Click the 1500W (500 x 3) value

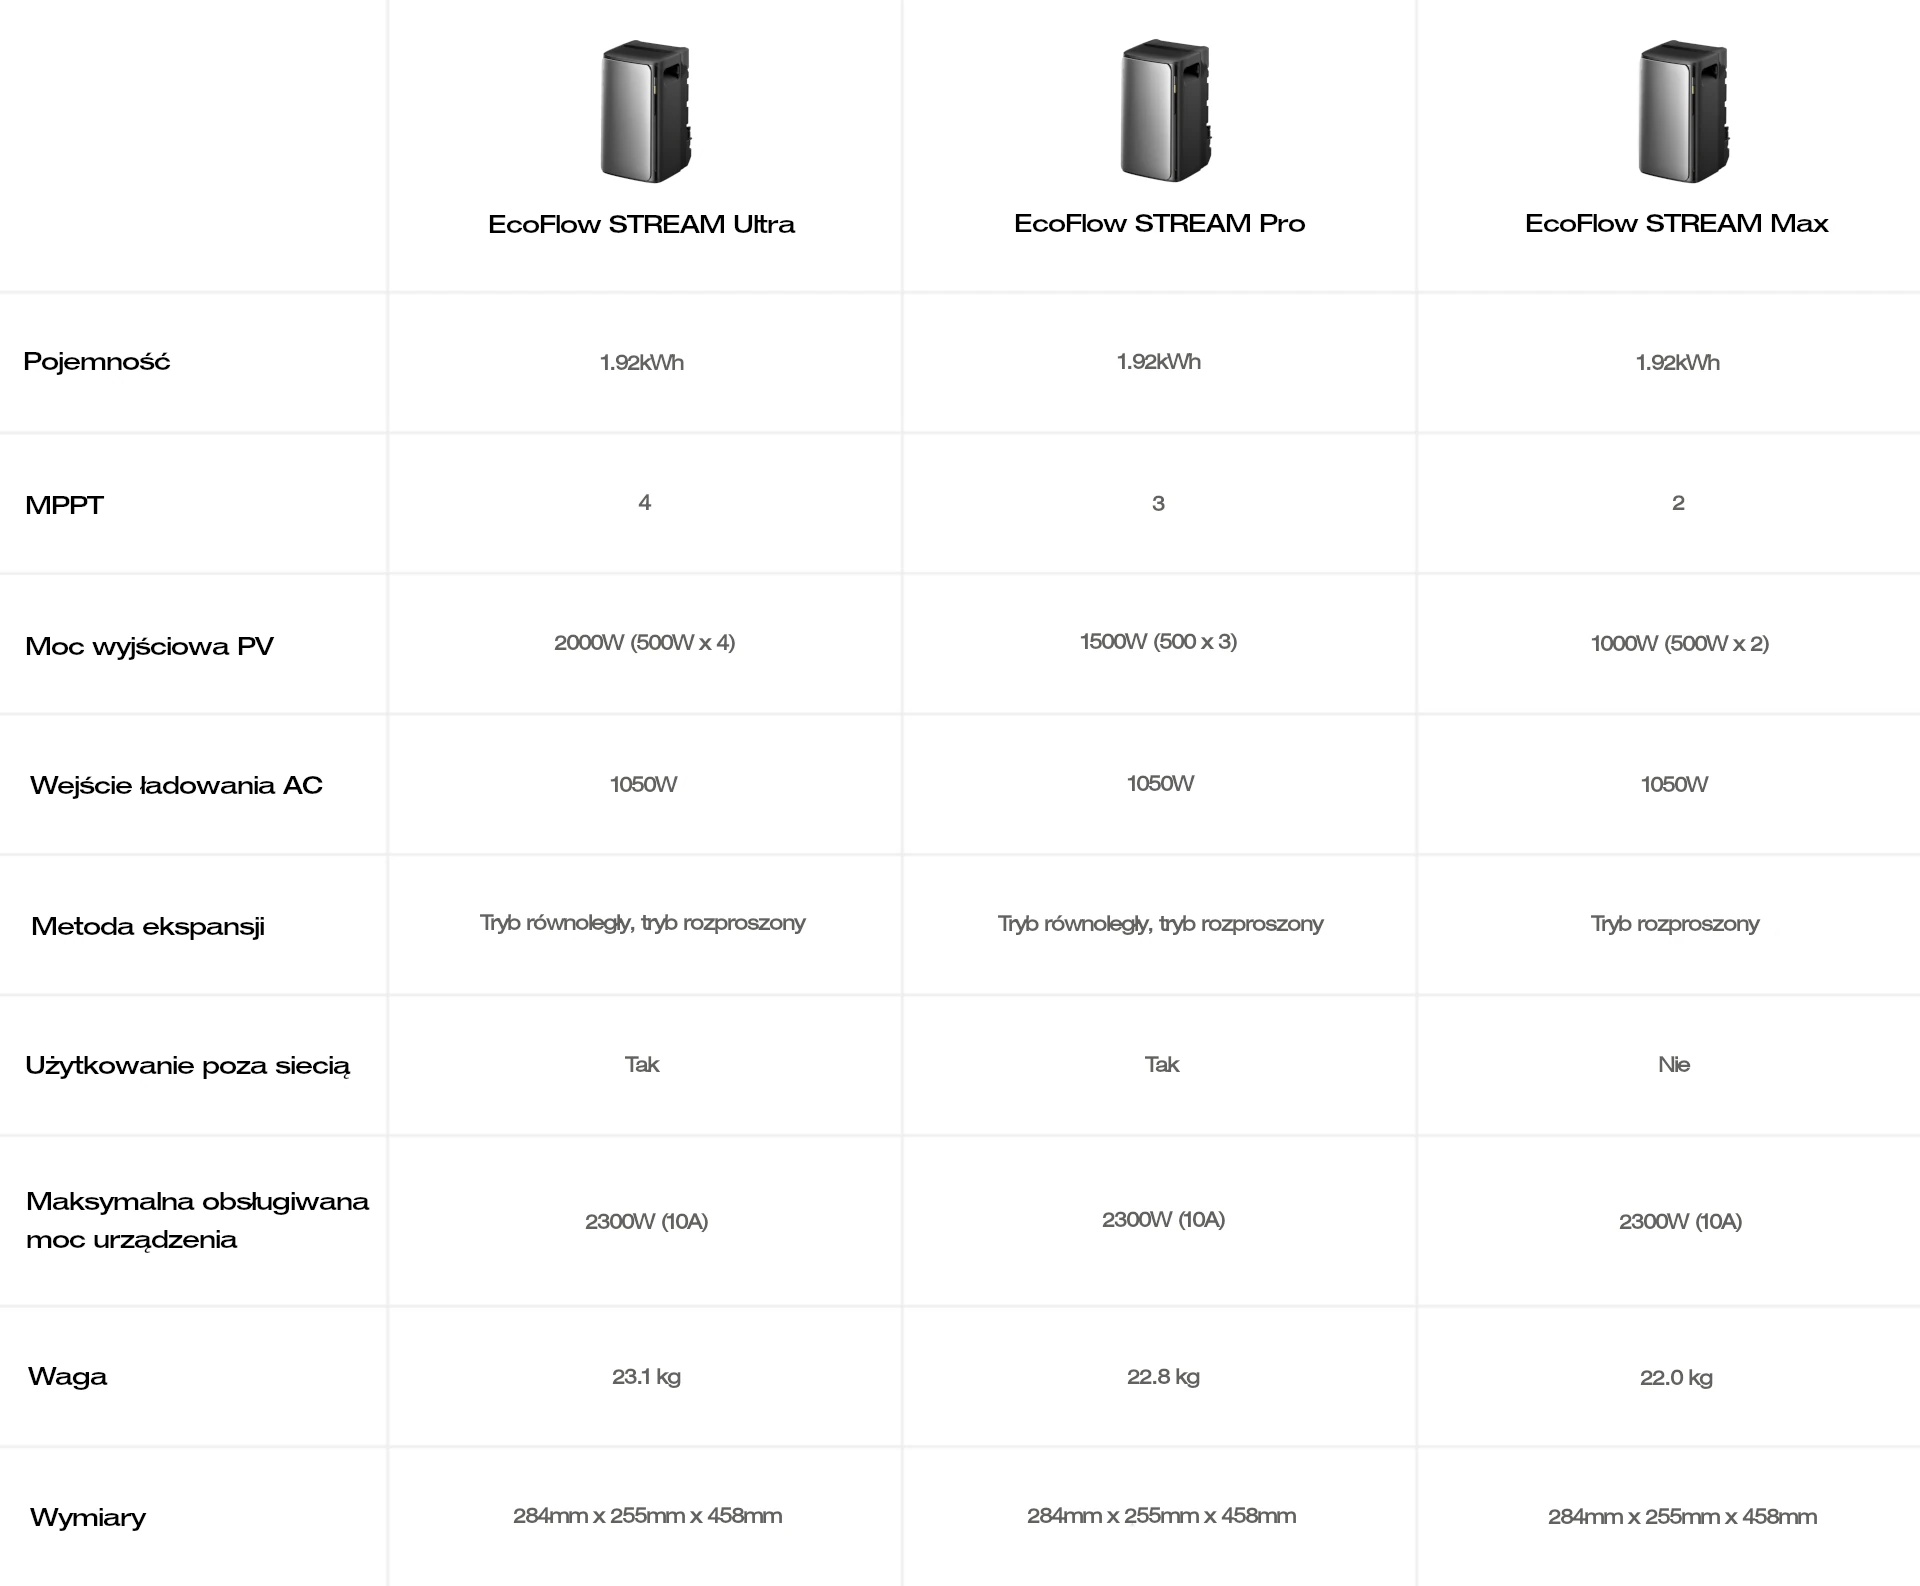click(x=1158, y=642)
